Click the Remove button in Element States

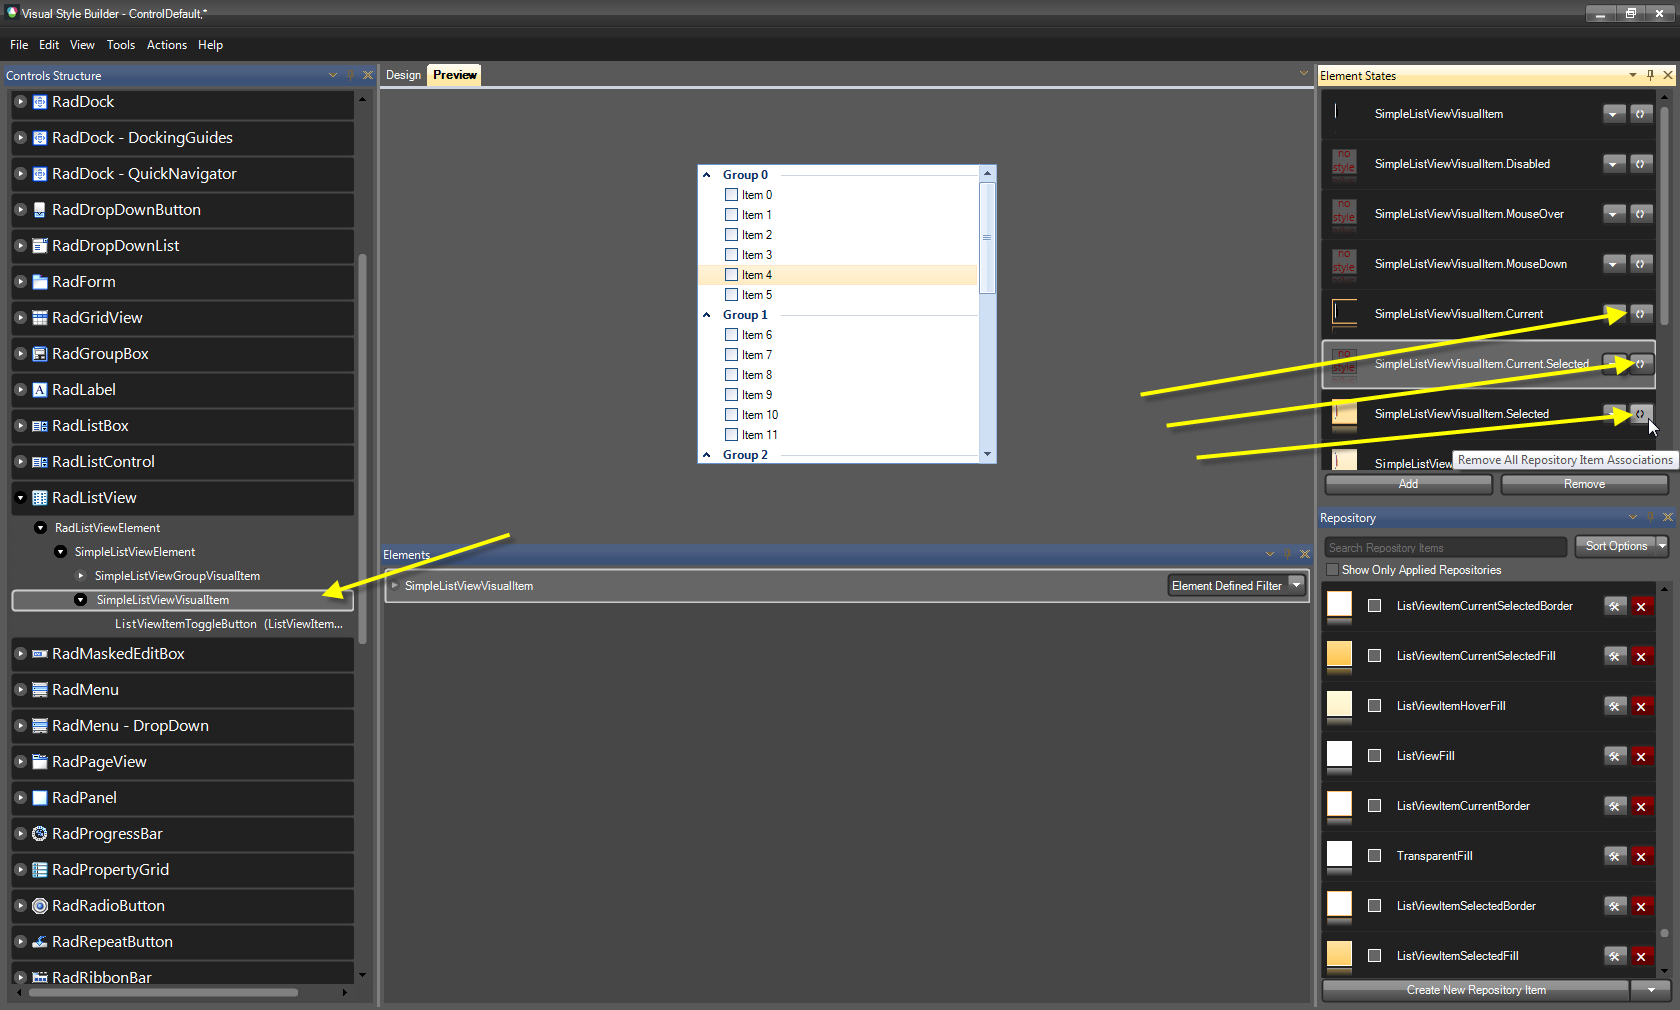coord(1584,484)
